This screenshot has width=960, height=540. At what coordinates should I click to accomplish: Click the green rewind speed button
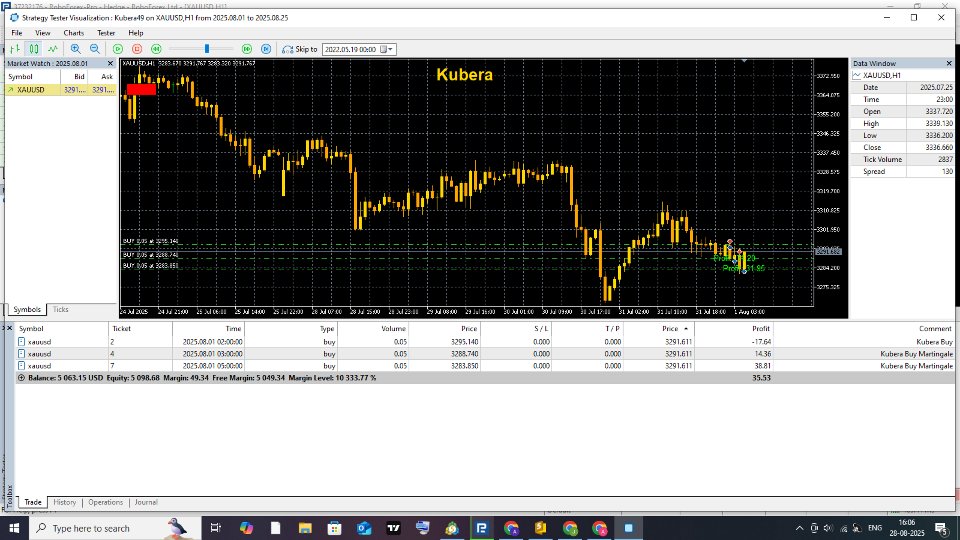(156, 49)
